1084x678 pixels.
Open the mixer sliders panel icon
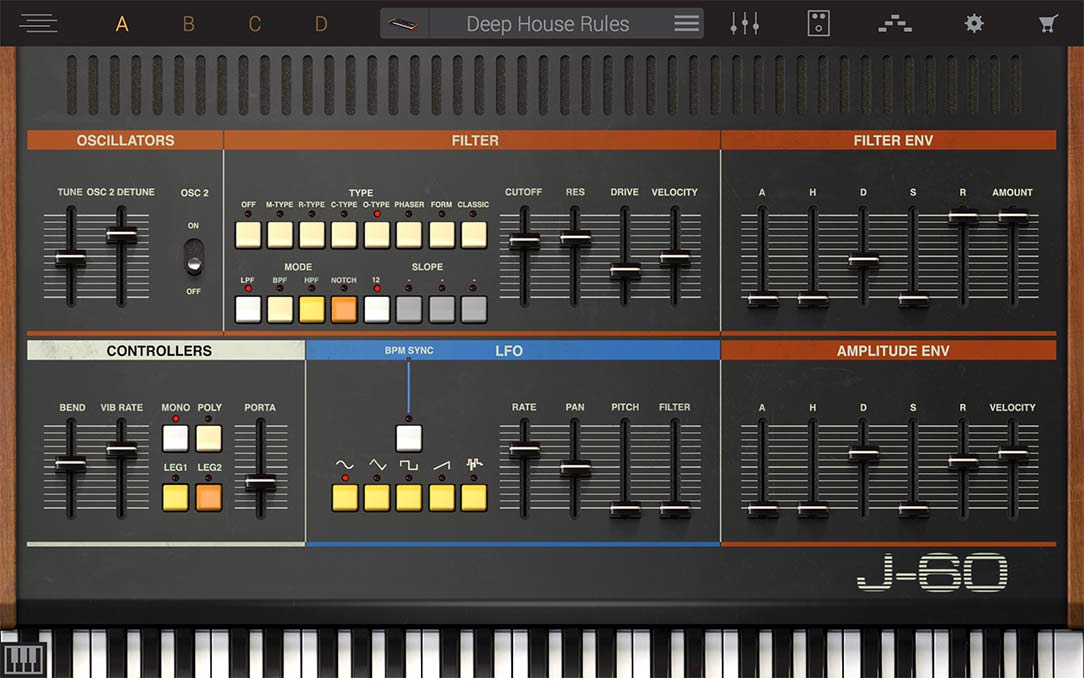pyautogui.click(x=745, y=24)
